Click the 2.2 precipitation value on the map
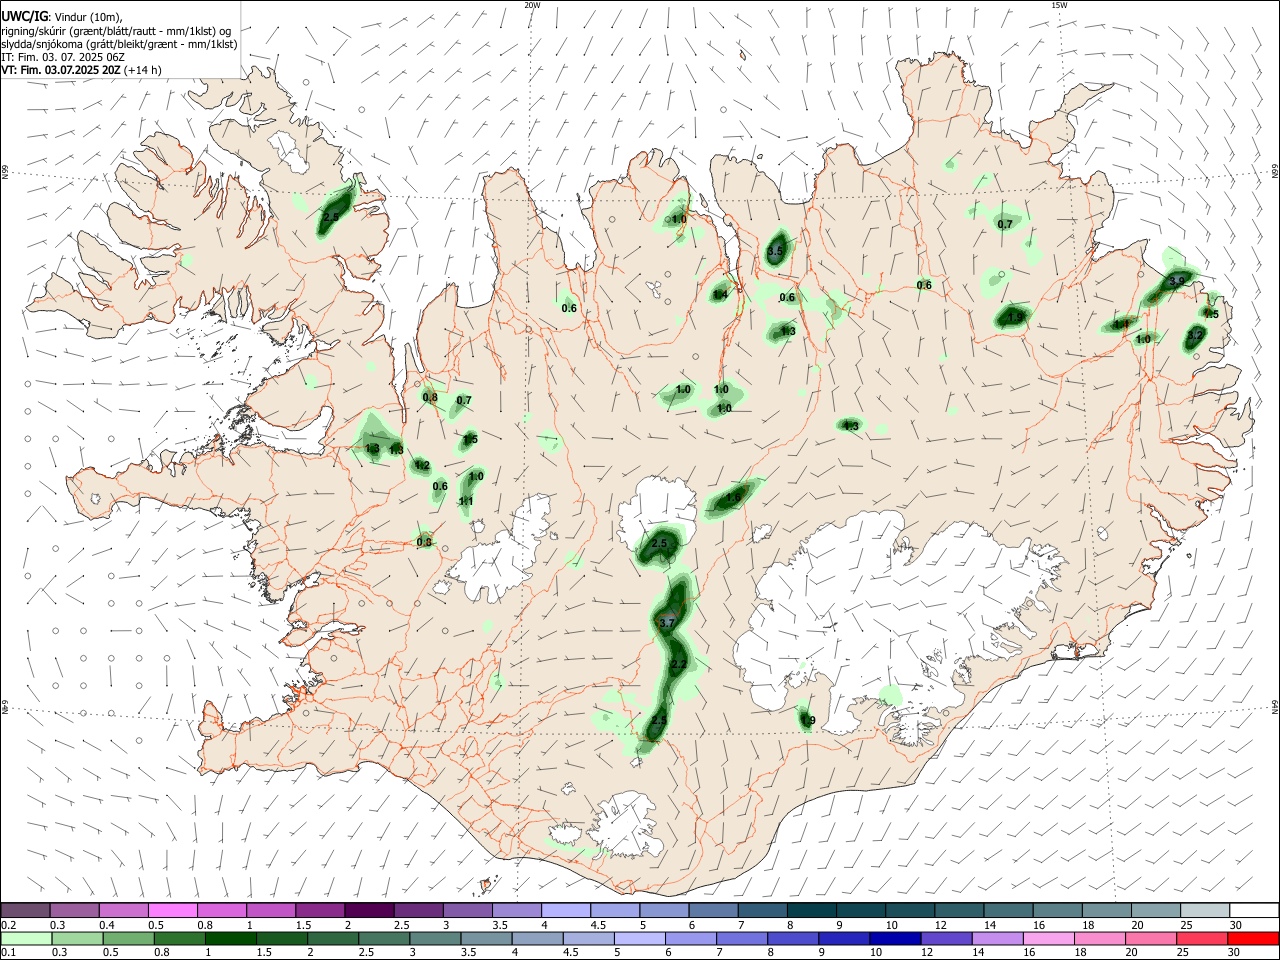Image resolution: width=1280 pixels, height=960 pixels. pyautogui.click(x=679, y=665)
